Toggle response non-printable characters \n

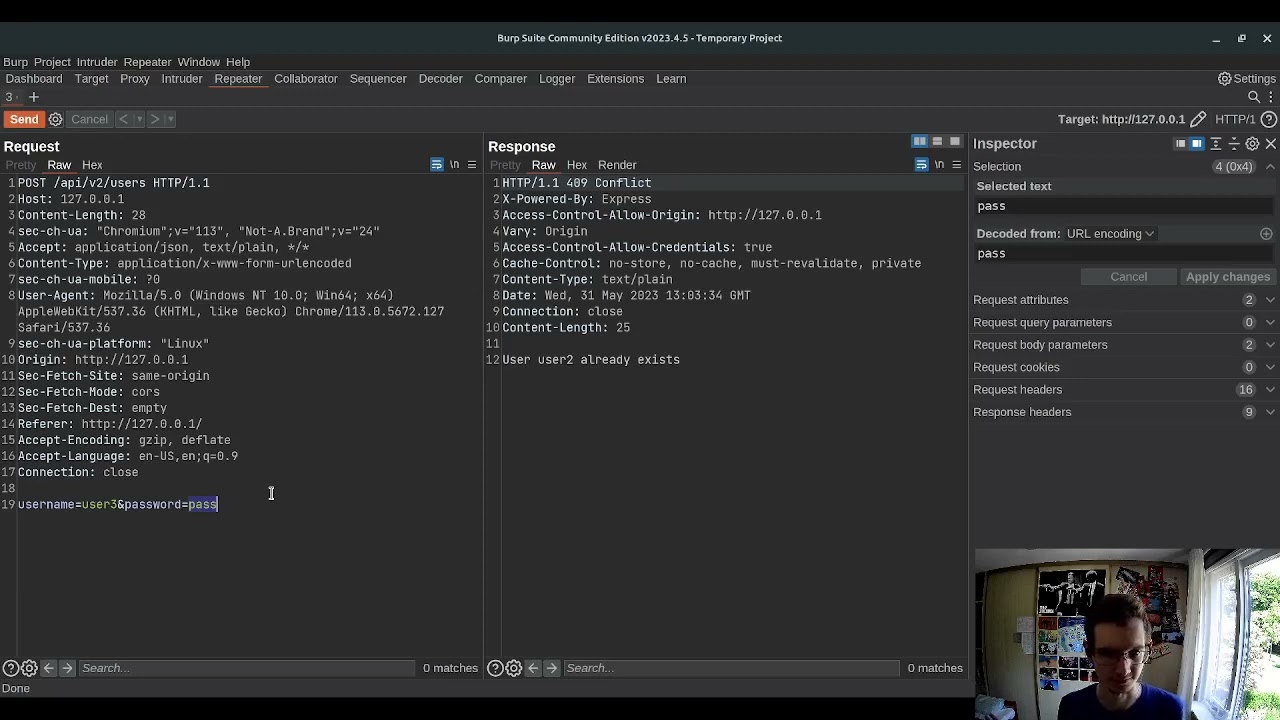tap(940, 165)
